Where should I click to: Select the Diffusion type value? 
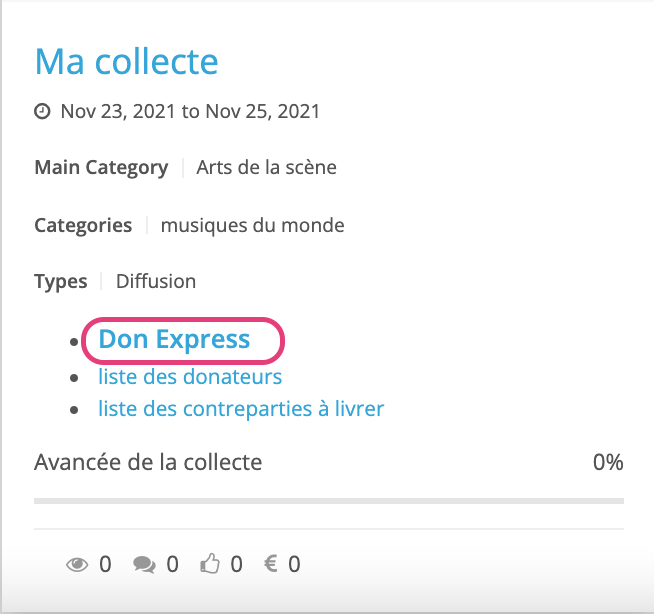(x=156, y=282)
